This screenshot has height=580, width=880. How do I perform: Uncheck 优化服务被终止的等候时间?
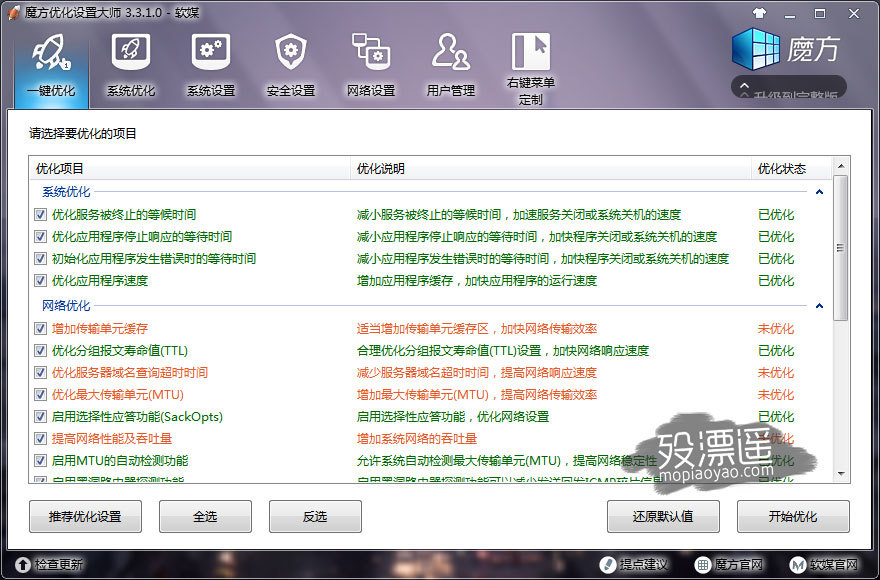40,214
